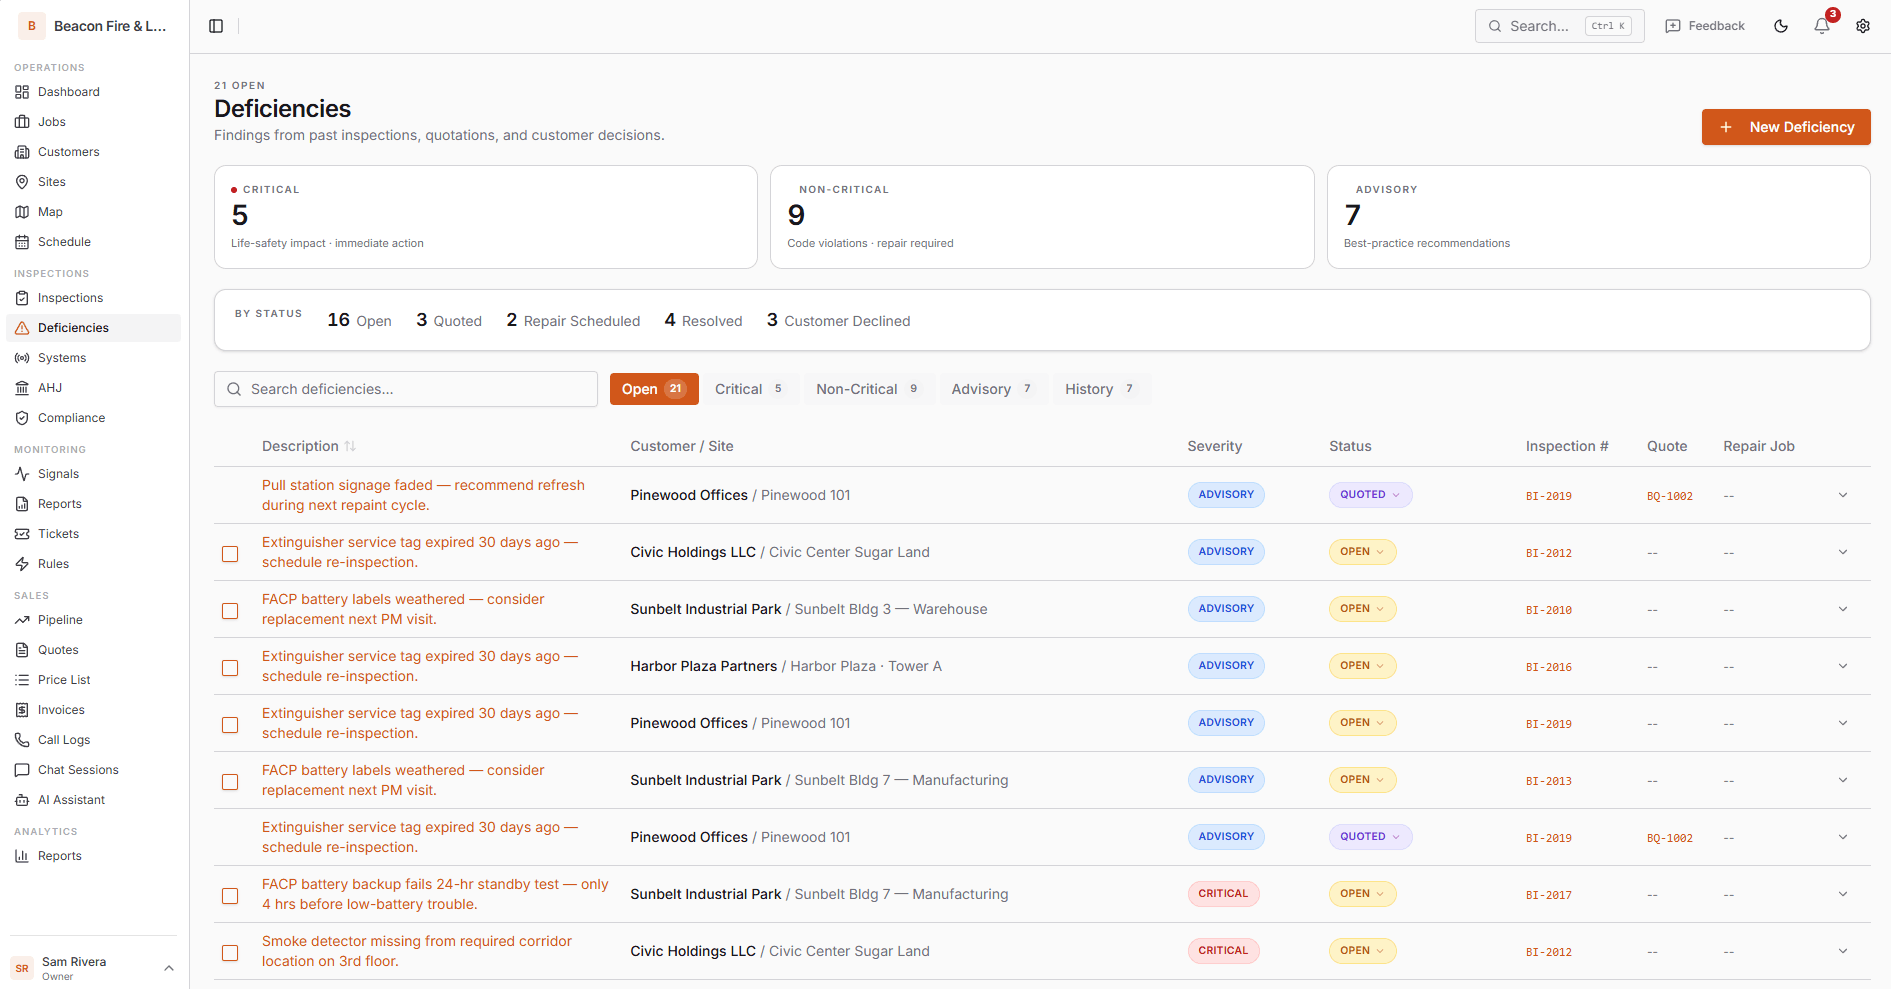The image size is (1891, 989).
Task: Go to AHJ in the sidebar
Action: [x=50, y=388]
